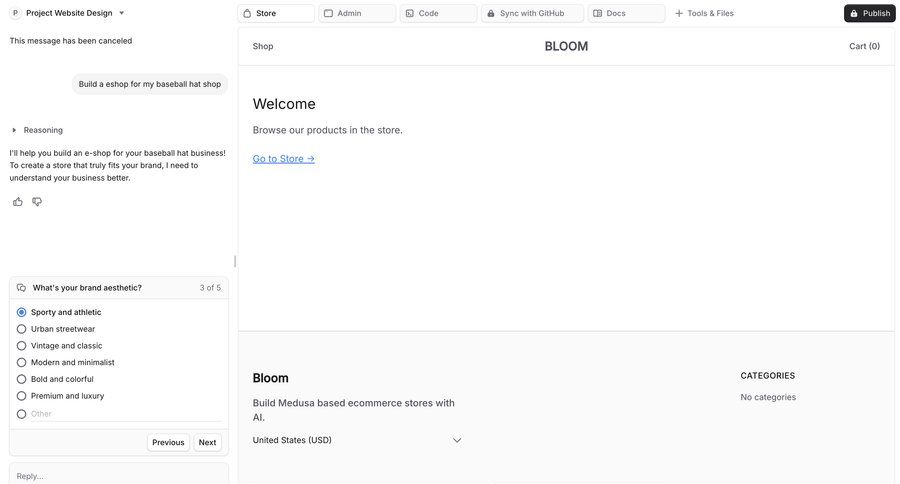This screenshot has width=900, height=484.
Task: Open the Project Website Design dropdown
Action: [75, 13]
